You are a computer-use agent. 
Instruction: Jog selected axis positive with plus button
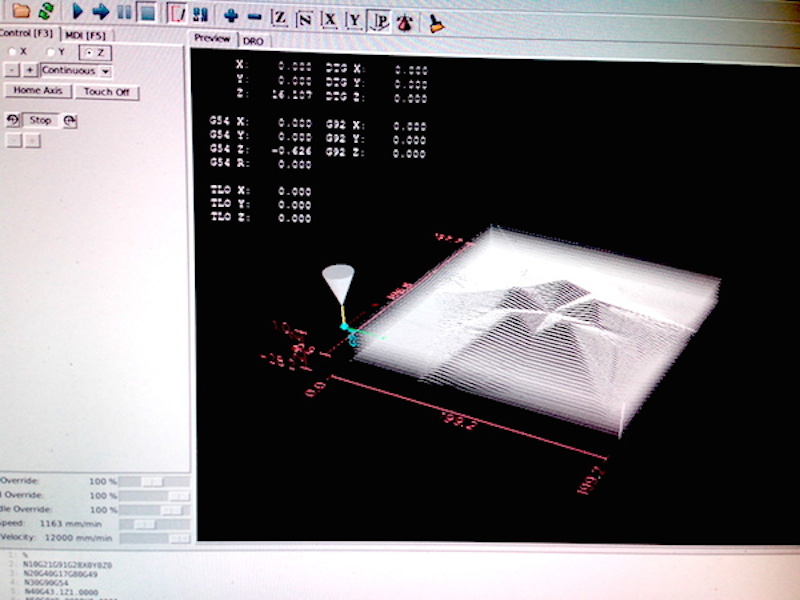pyautogui.click(x=30, y=70)
